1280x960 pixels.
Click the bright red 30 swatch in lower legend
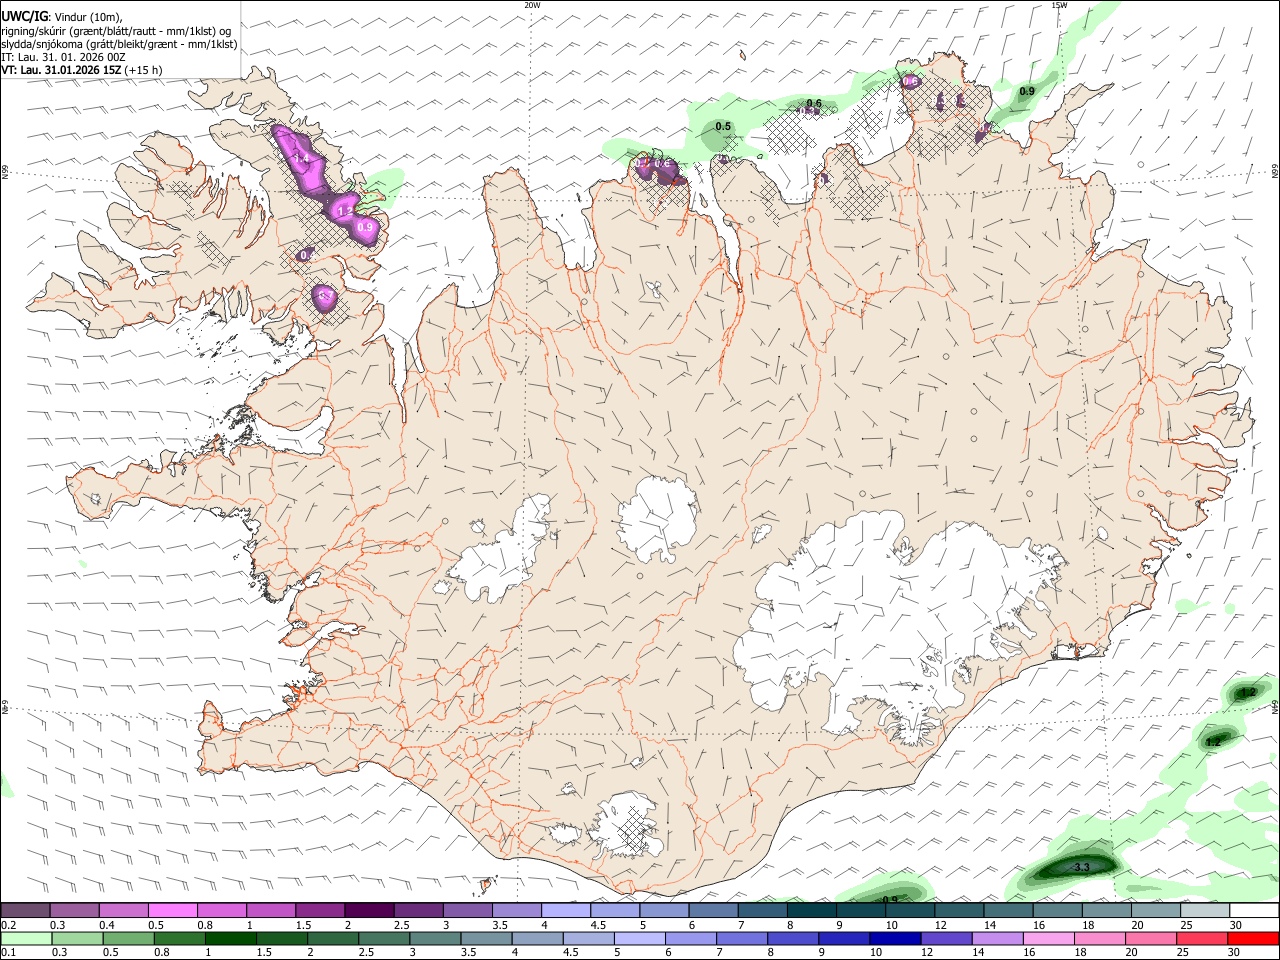pyautogui.click(x=1253, y=938)
